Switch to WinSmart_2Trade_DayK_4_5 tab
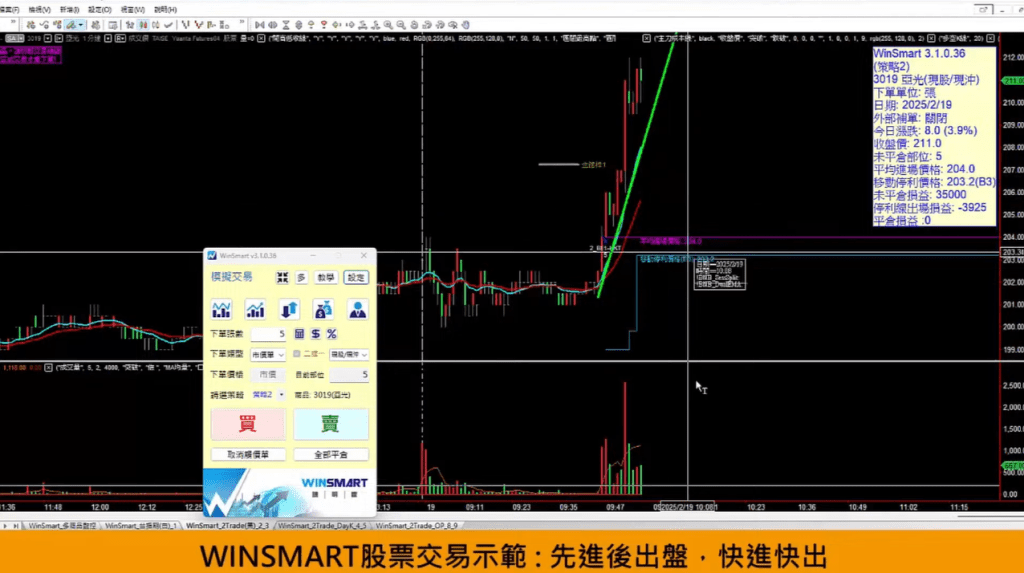The height and width of the screenshot is (573, 1024). [322, 525]
